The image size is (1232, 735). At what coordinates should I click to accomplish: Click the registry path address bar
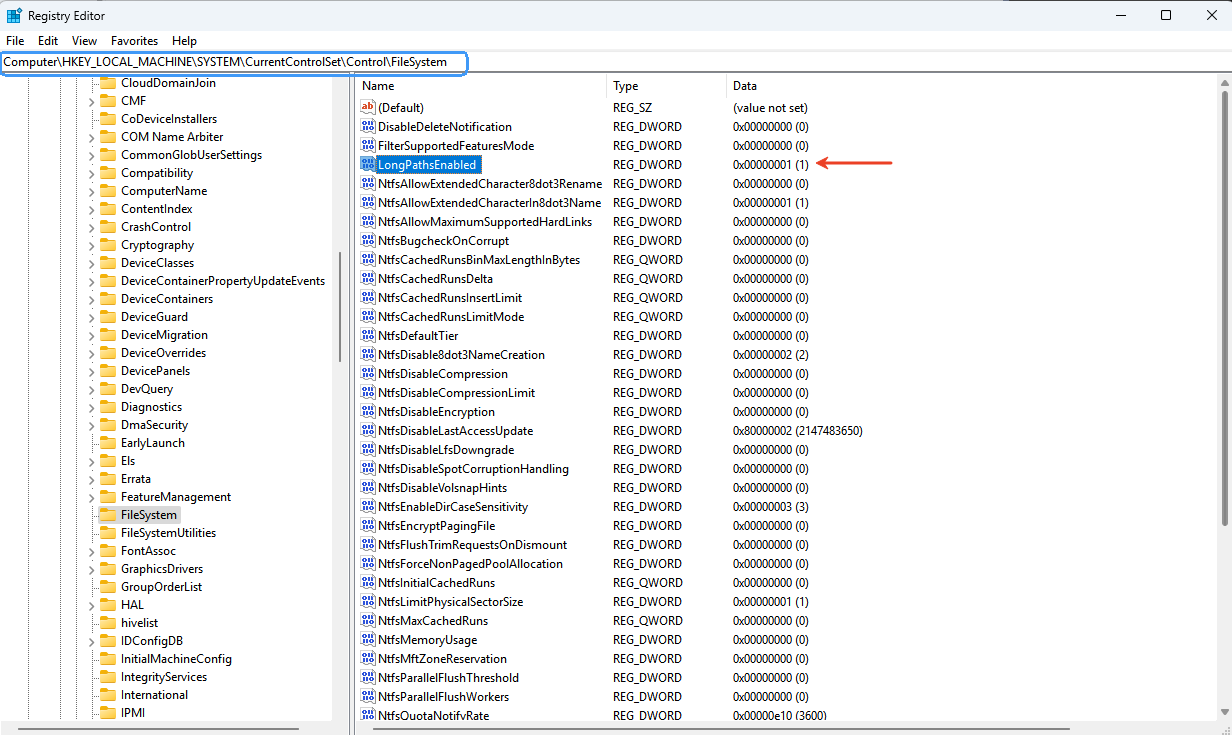click(x=236, y=62)
